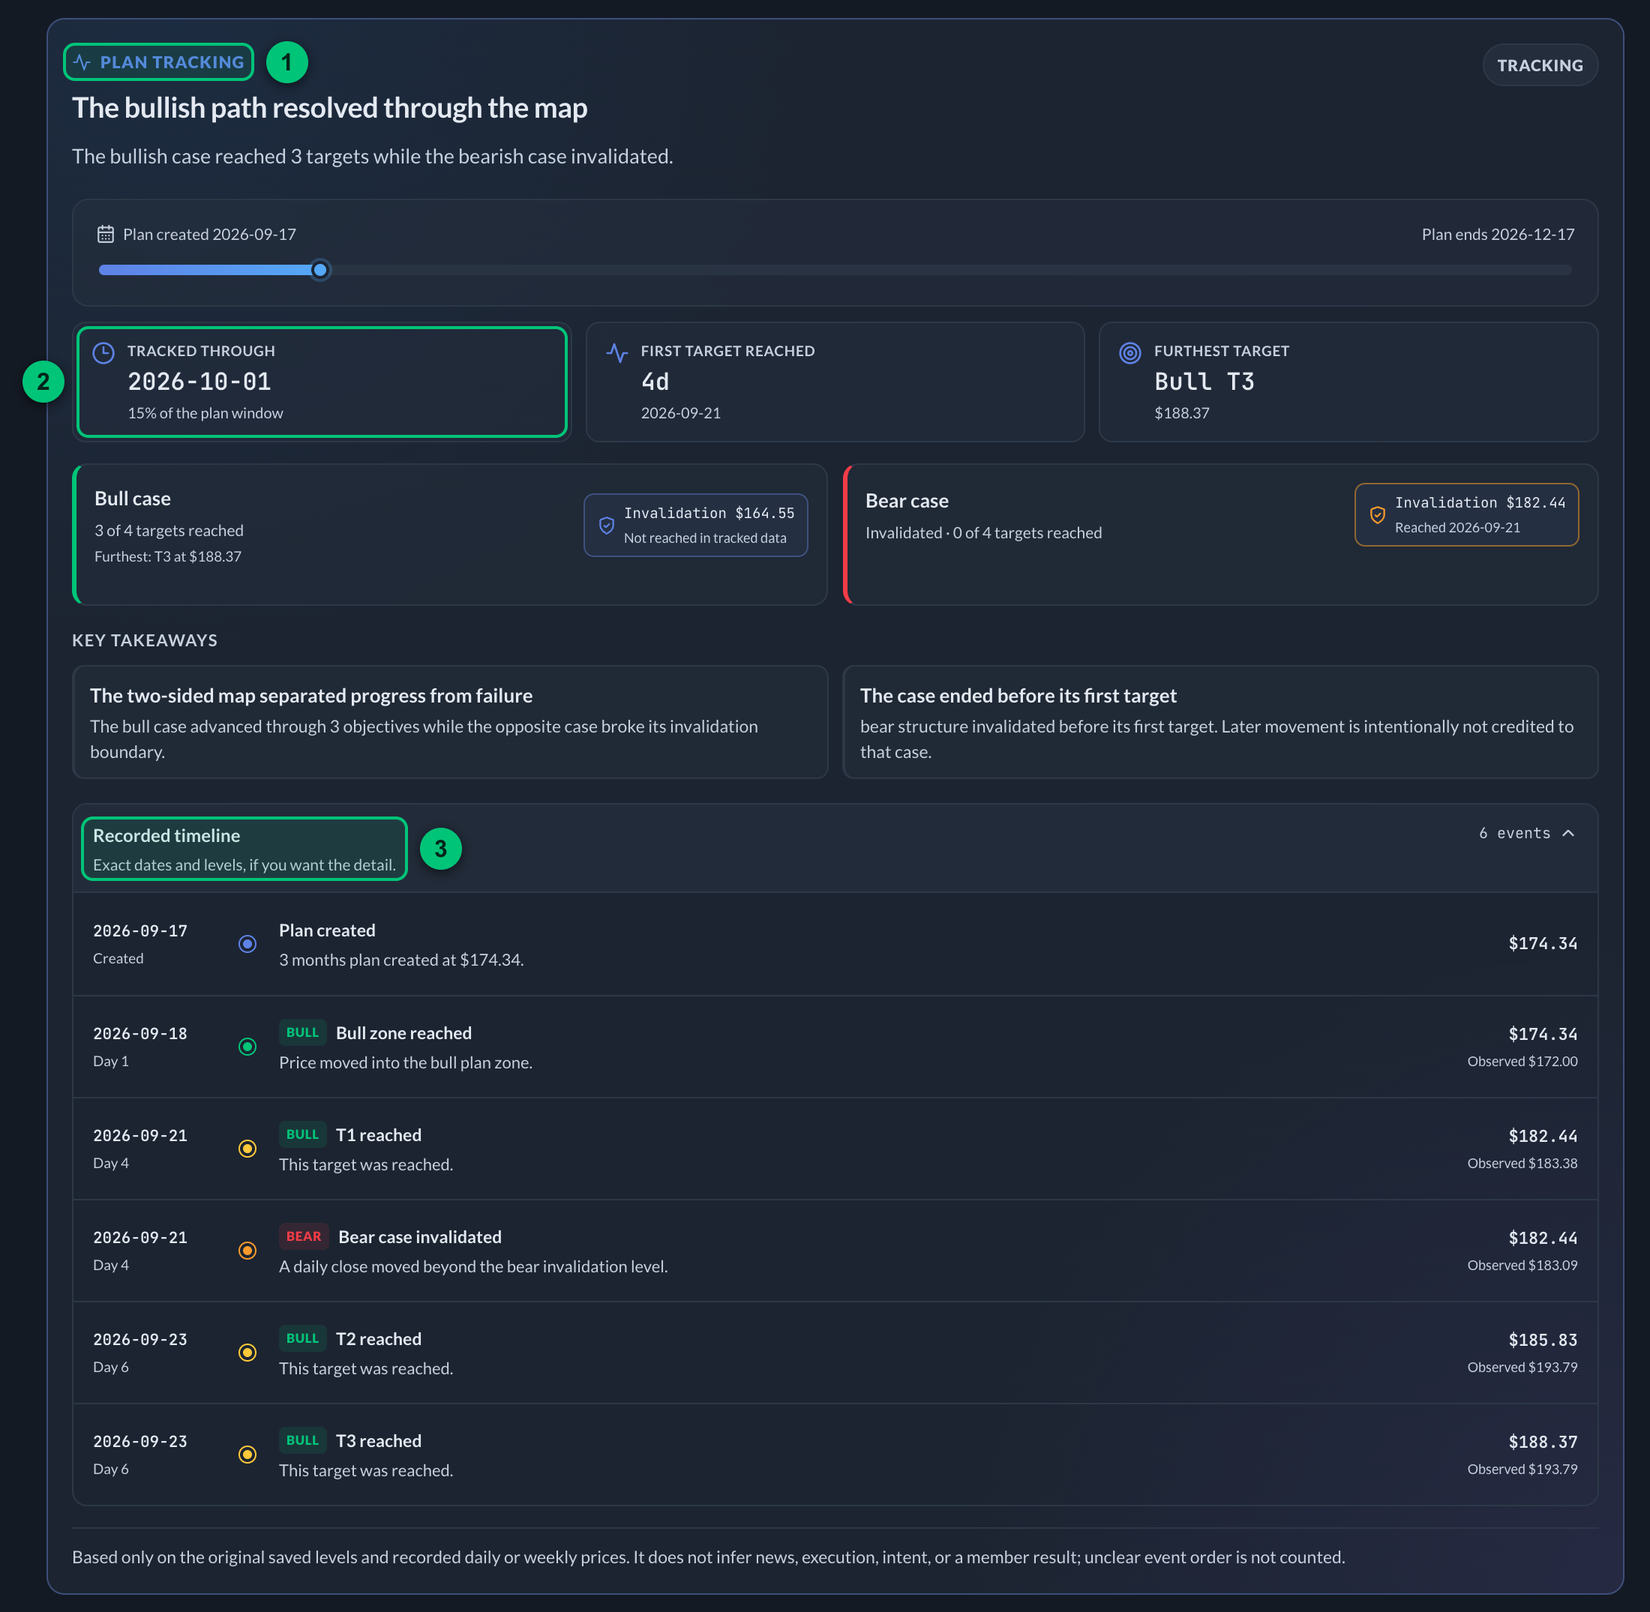
Task: Click the pulse icon in First Target Reached card
Action: coord(617,352)
